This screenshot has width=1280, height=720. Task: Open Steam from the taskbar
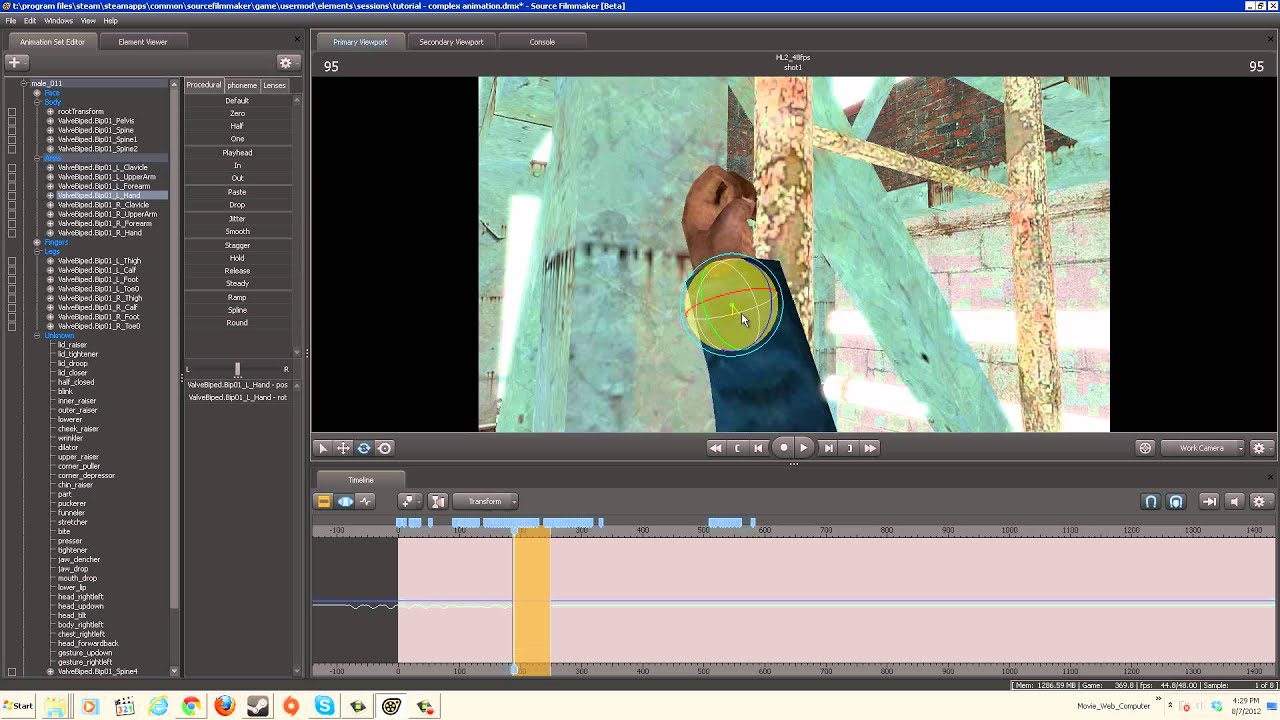257,706
